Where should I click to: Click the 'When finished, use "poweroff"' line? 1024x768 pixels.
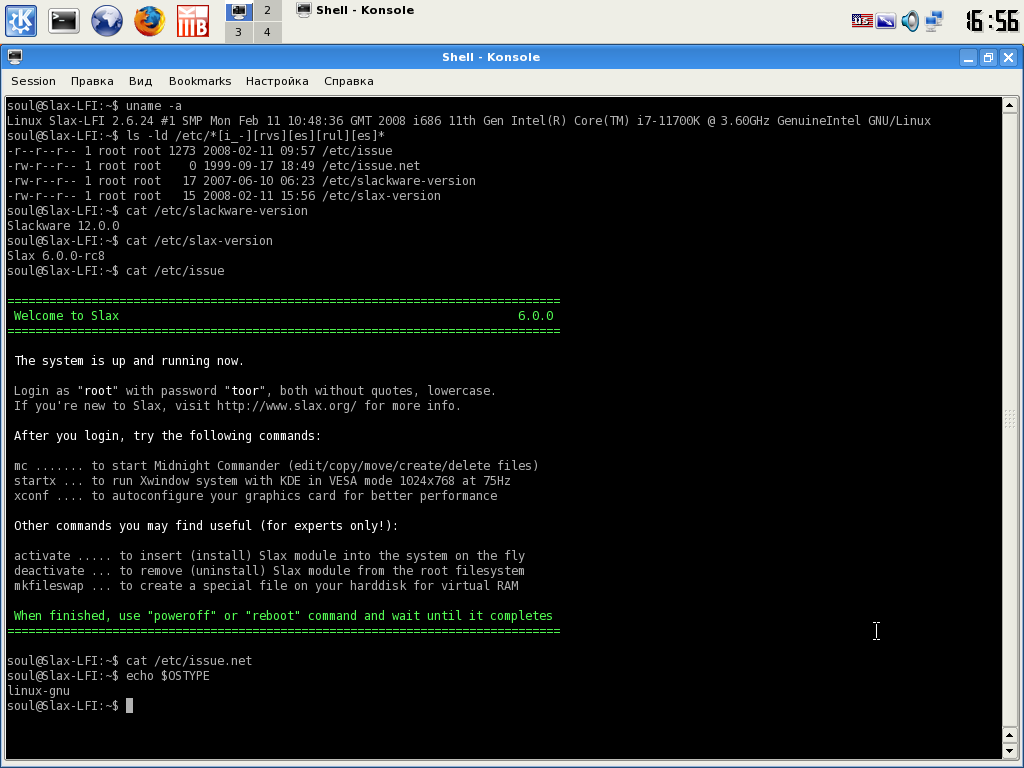283,615
